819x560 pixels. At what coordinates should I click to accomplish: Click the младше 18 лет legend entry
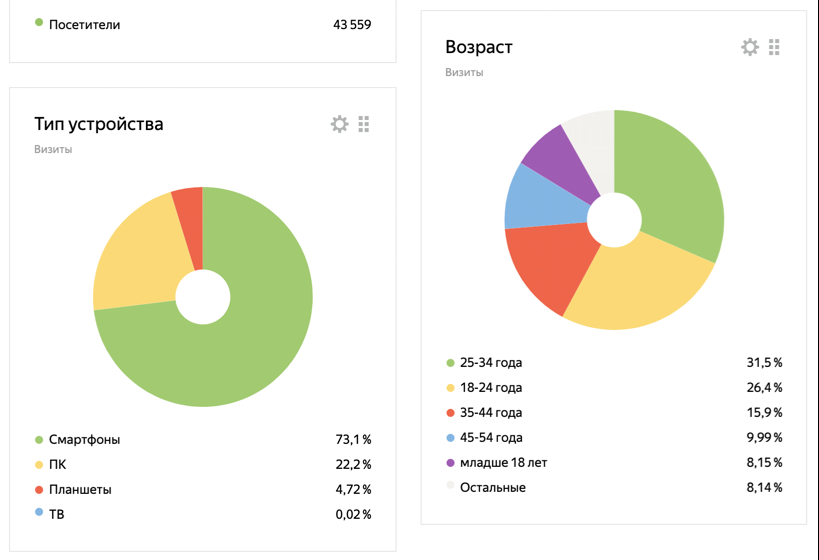[x=503, y=462]
